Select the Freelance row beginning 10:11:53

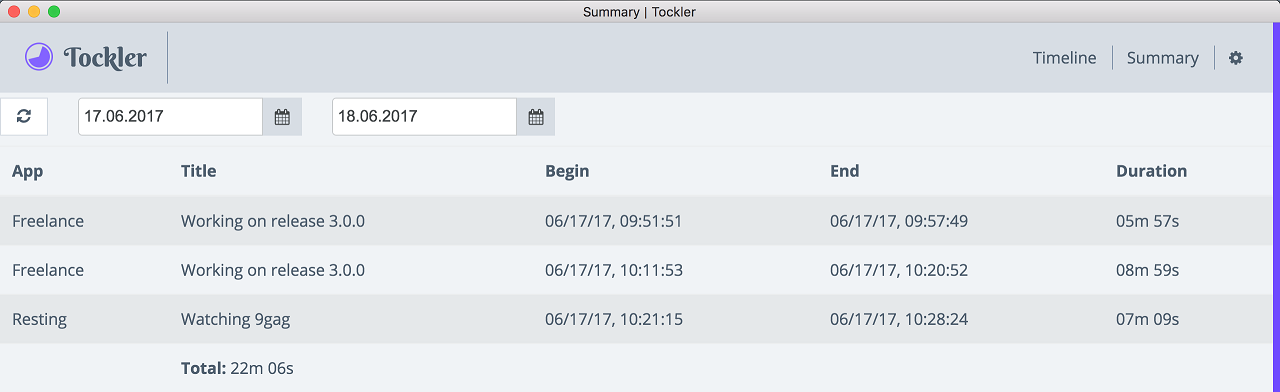(x=636, y=270)
